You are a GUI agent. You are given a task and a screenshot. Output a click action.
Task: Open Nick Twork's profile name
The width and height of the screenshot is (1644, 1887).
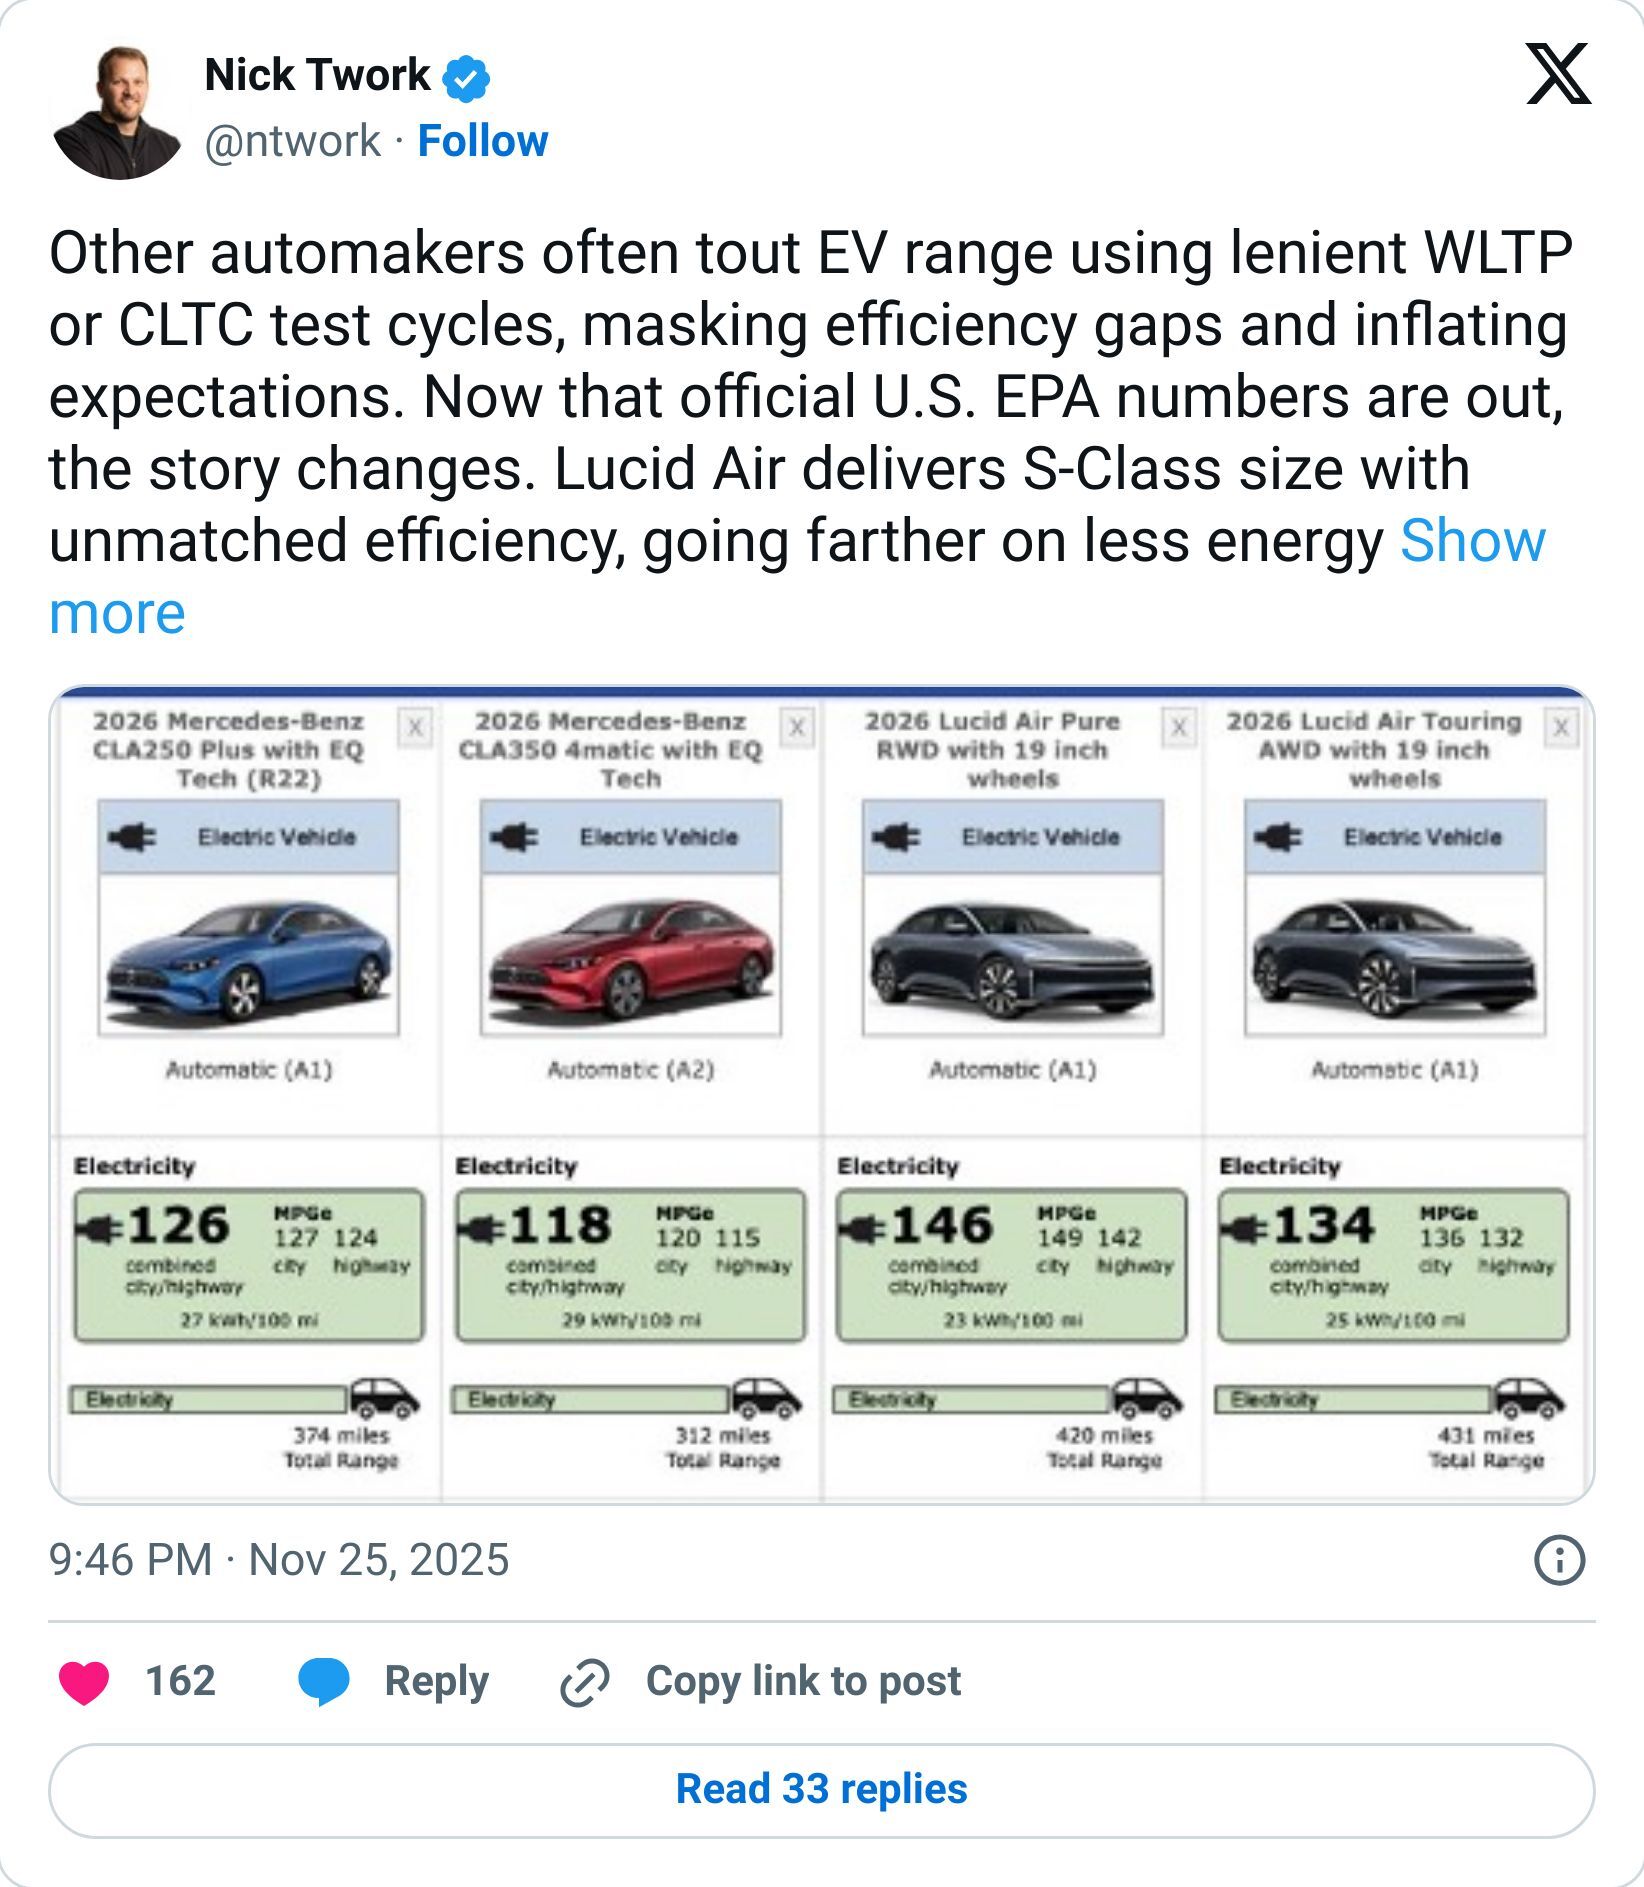click(x=313, y=74)
